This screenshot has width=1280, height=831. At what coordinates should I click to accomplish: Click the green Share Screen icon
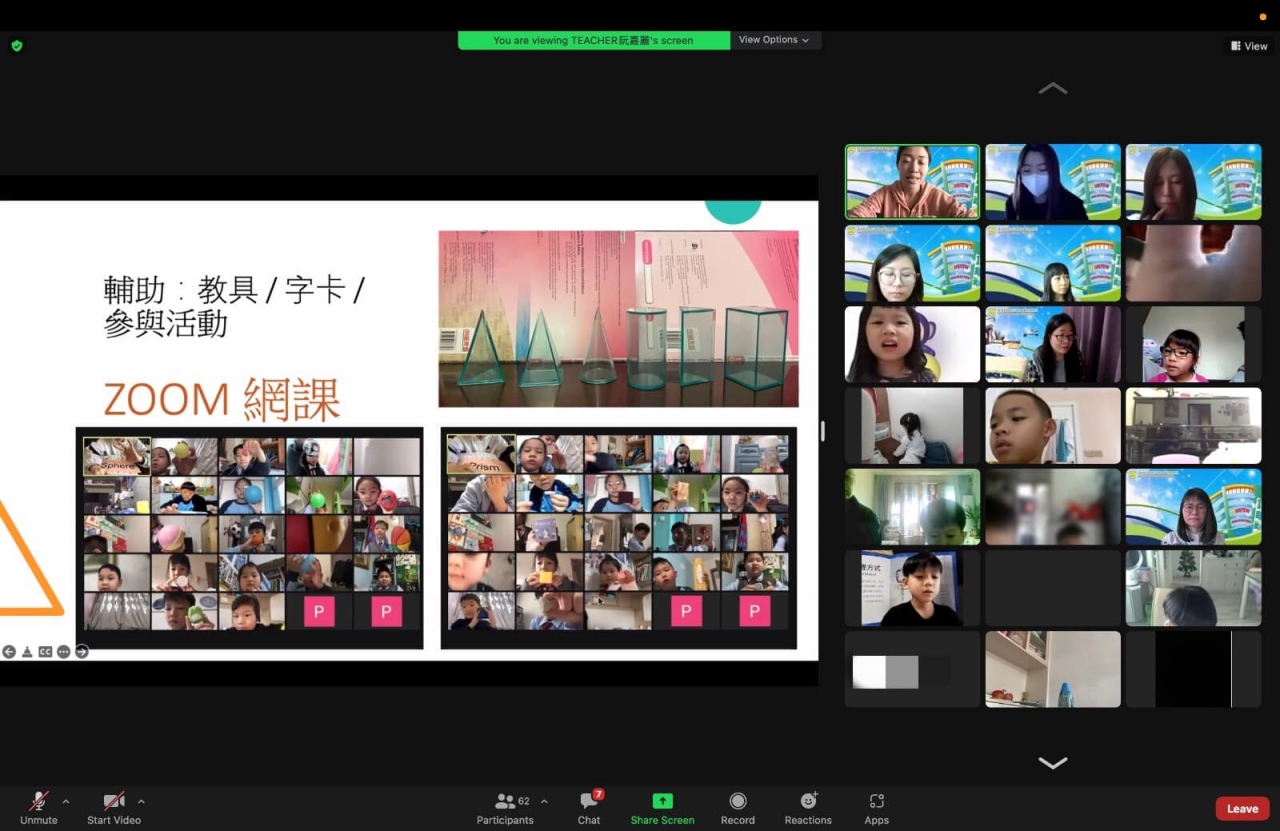coord(662,801)
